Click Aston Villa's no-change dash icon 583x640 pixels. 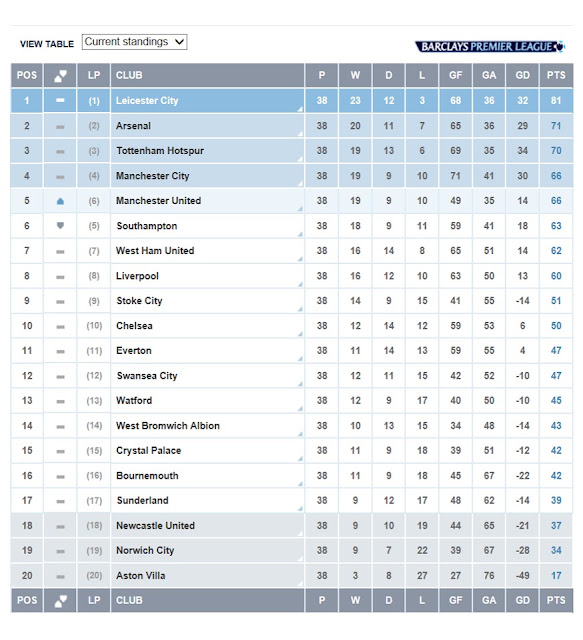tap(60, 577)
